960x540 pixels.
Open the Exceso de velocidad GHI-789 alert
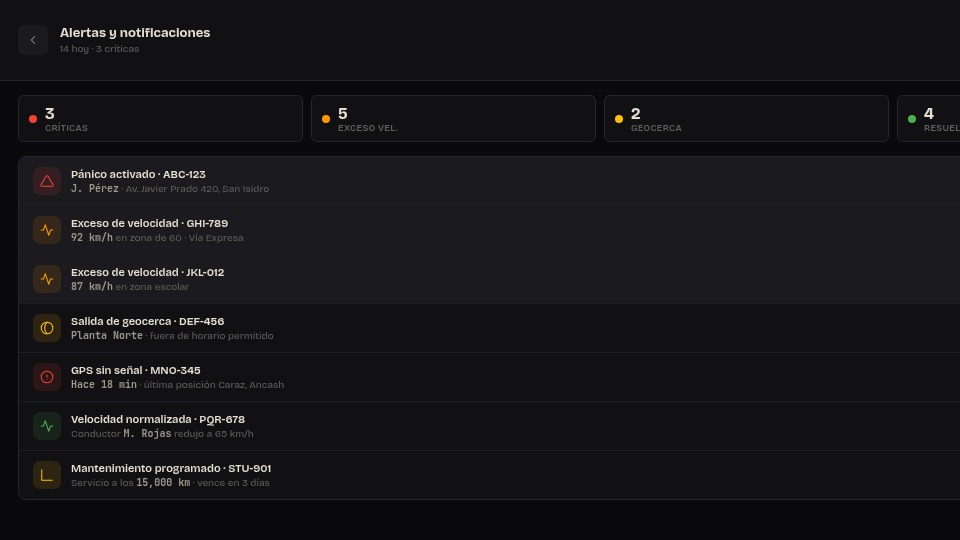click(489, 230)
